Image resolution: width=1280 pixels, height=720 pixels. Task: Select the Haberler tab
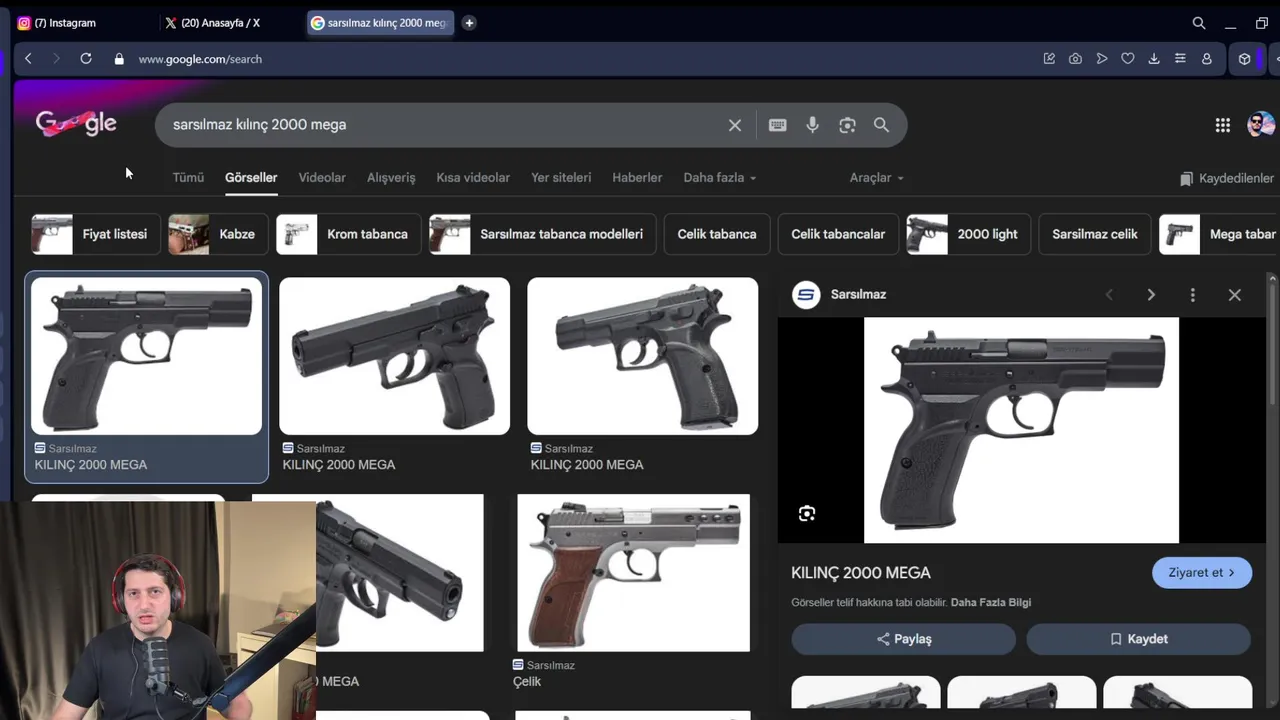pyautogui.click(x=637, y=178)
